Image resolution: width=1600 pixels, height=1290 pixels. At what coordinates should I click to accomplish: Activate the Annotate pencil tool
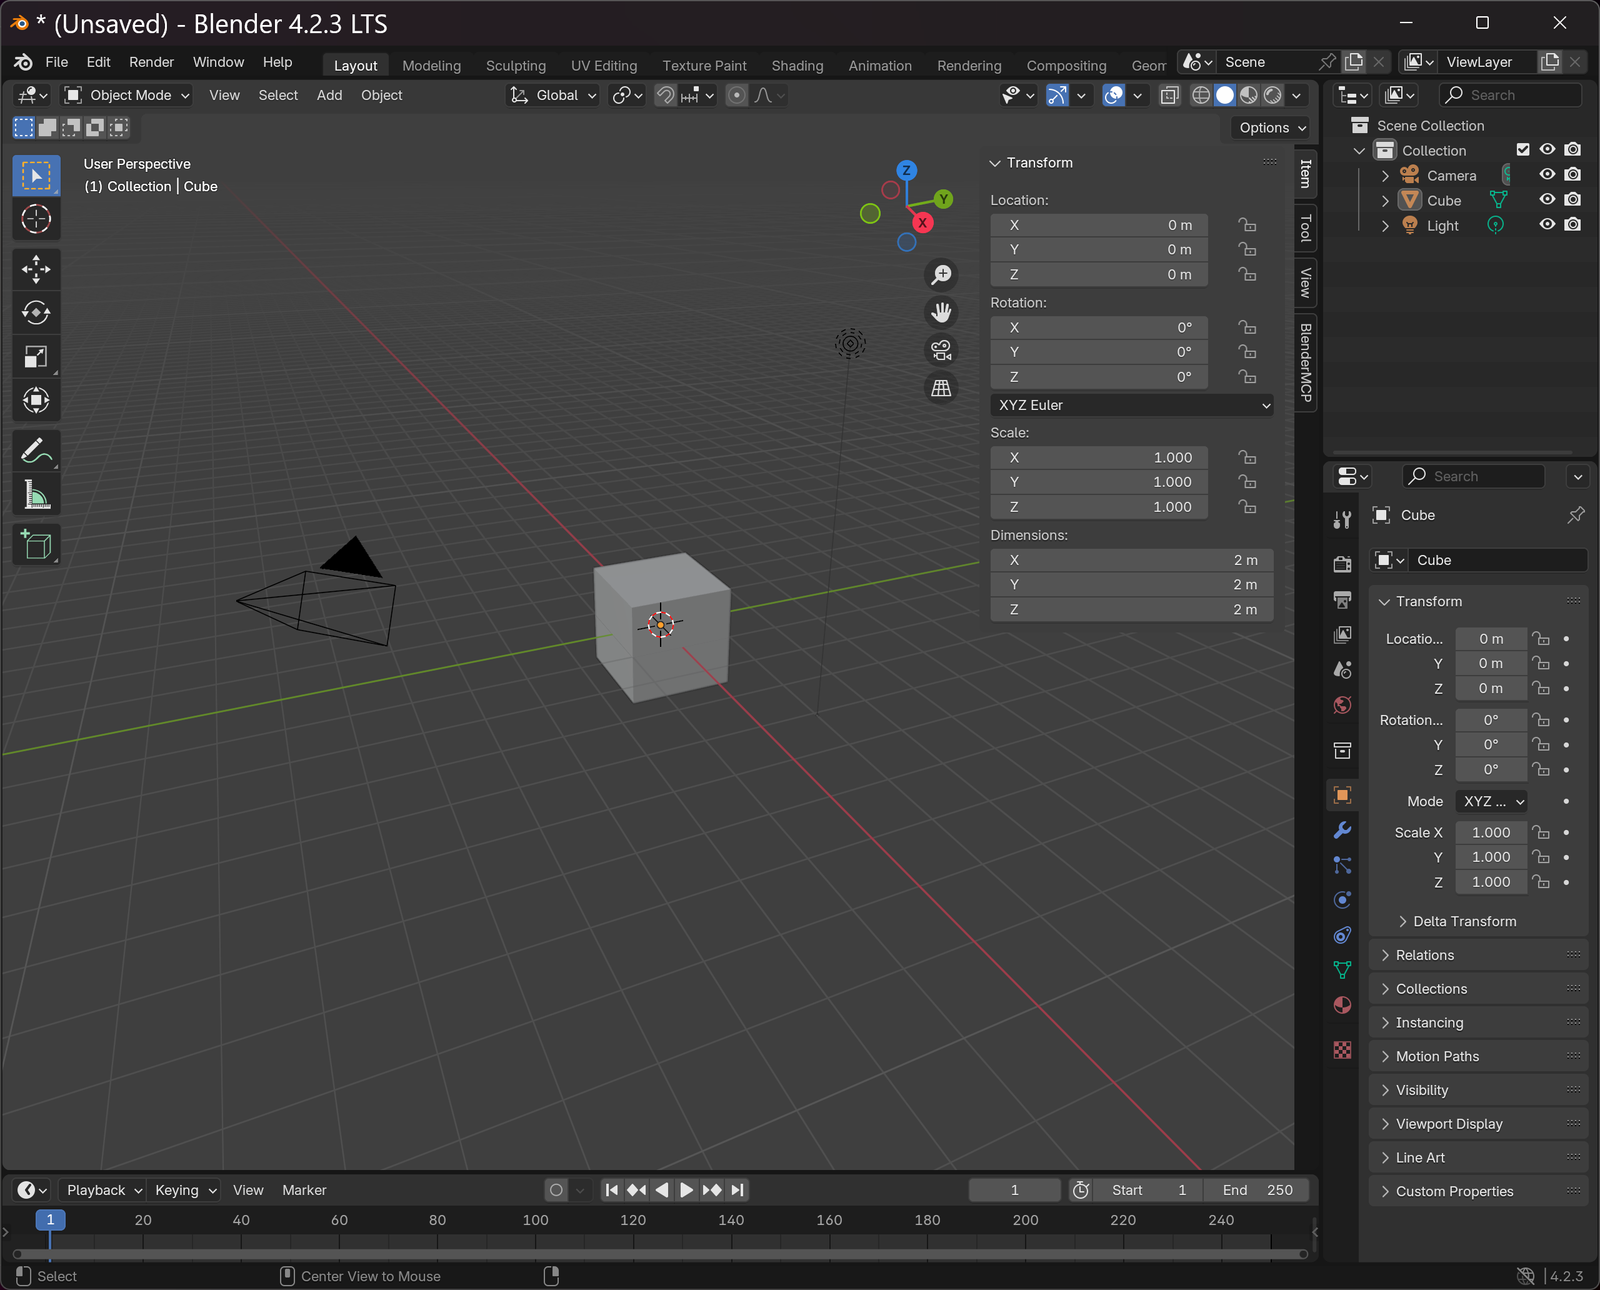(36, 451)
